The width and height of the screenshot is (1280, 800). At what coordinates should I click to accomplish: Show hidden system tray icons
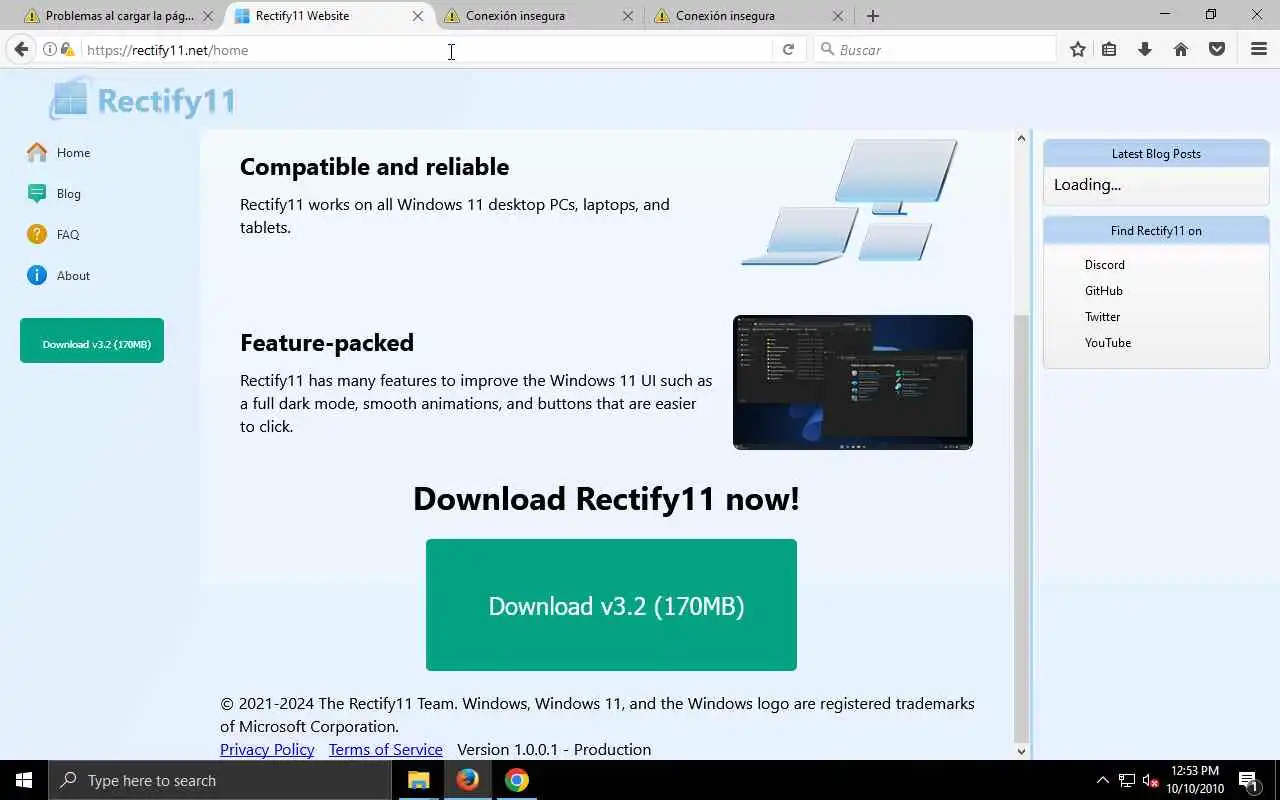click(1103, 780)
